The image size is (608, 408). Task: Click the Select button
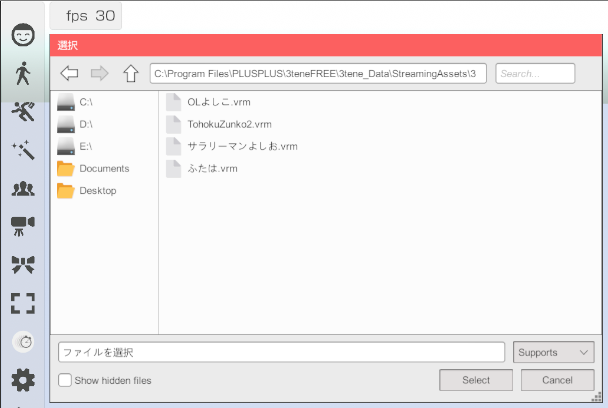(x=476, y=380)
